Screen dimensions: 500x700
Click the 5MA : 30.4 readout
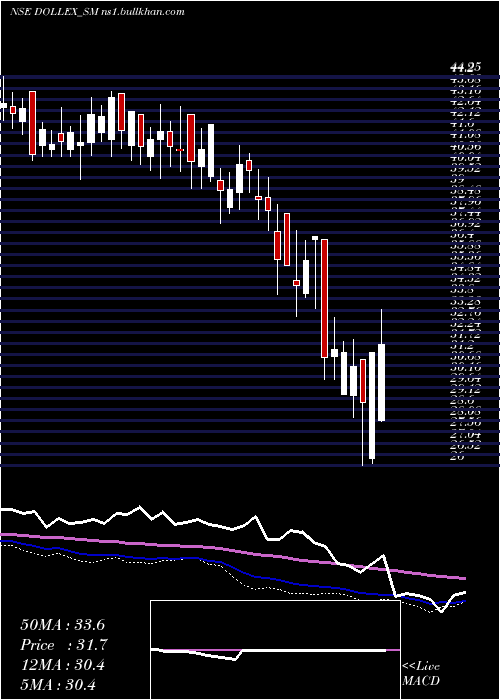[58, 685]
